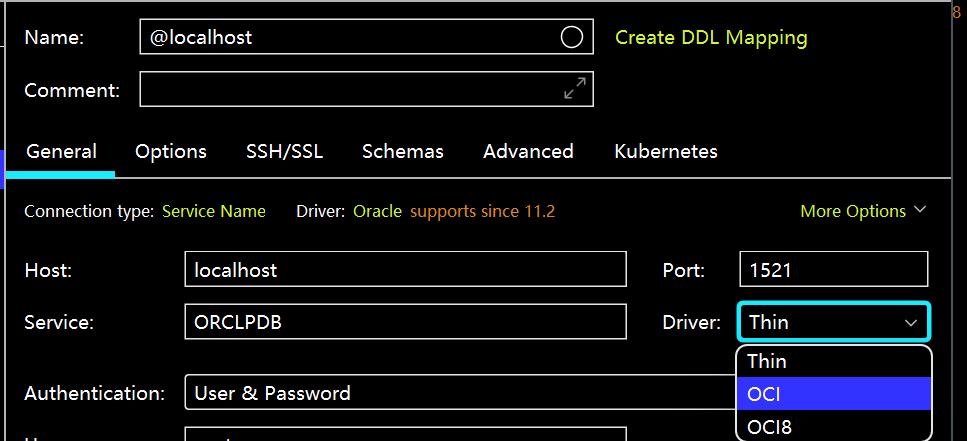Viewport: 967px width, 441px height.
Task: Focus the Port field showing 1521
Action: point(833,270)
